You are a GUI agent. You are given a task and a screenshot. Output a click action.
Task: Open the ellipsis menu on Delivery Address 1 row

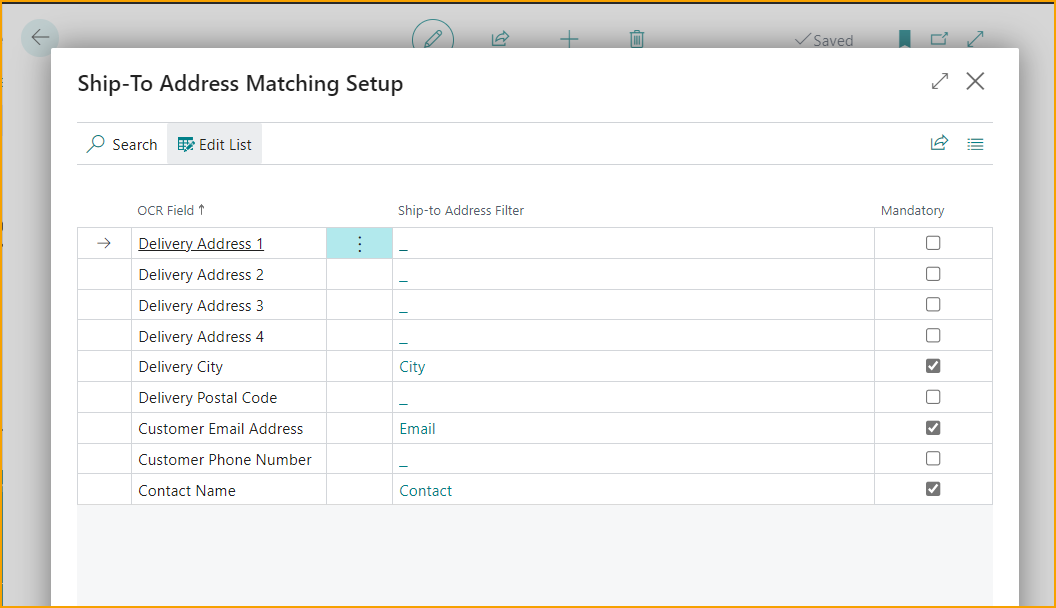359,242
